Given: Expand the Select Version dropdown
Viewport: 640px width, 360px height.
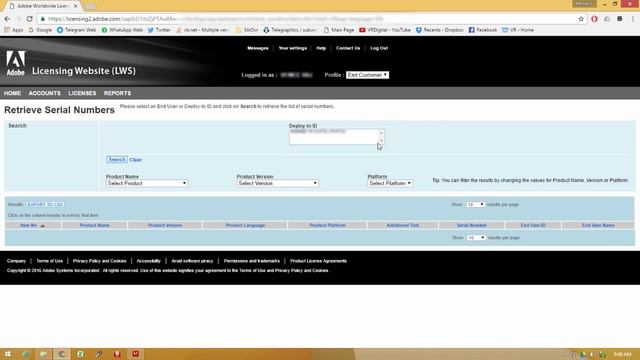Looking at the screenshot, I should [278, 183].
